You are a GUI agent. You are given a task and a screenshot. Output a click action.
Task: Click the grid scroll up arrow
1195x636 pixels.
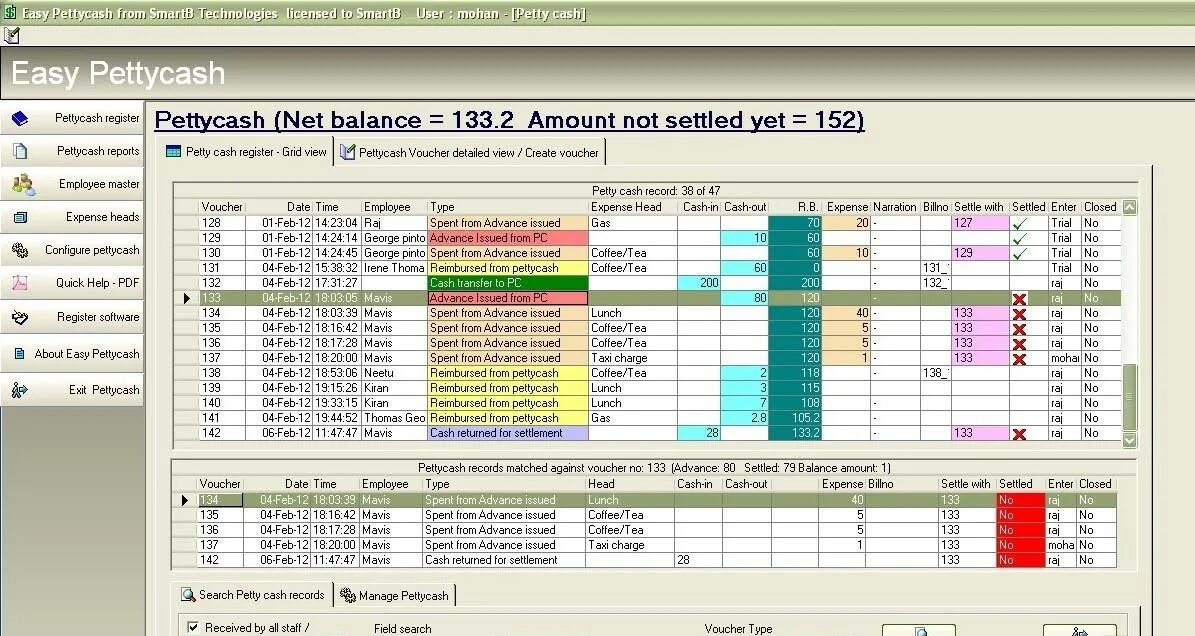click(1129, 207)
